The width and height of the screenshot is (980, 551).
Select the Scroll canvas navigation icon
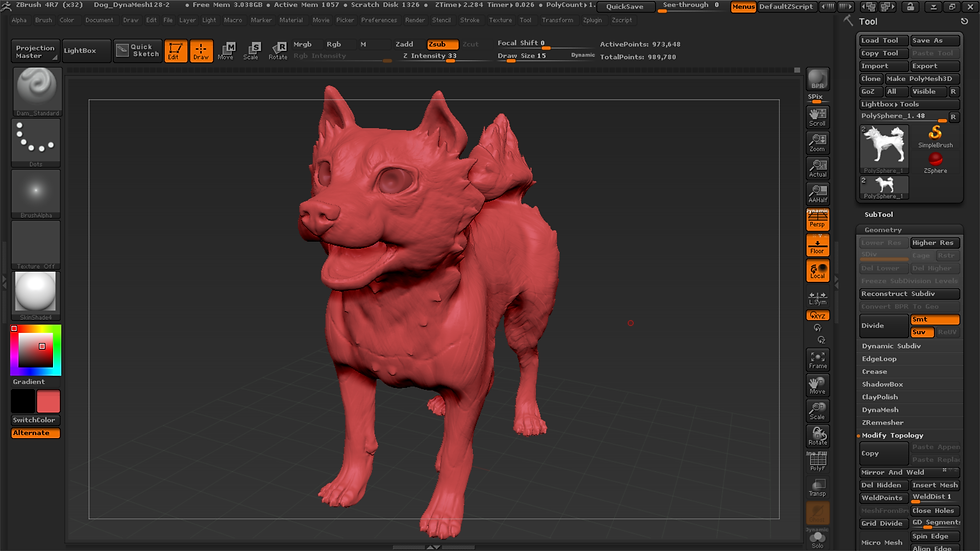pyautogui.click(x=818, y=116)
